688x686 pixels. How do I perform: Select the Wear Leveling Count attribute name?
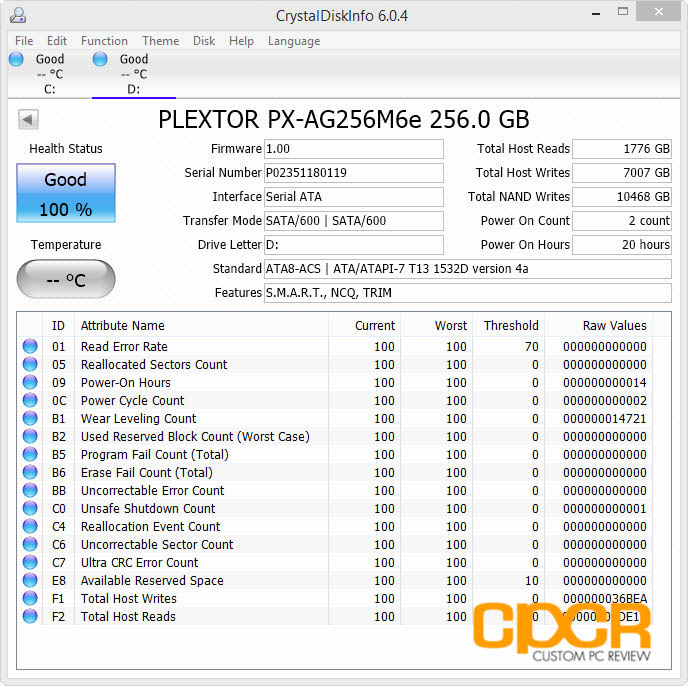[138, 418]
